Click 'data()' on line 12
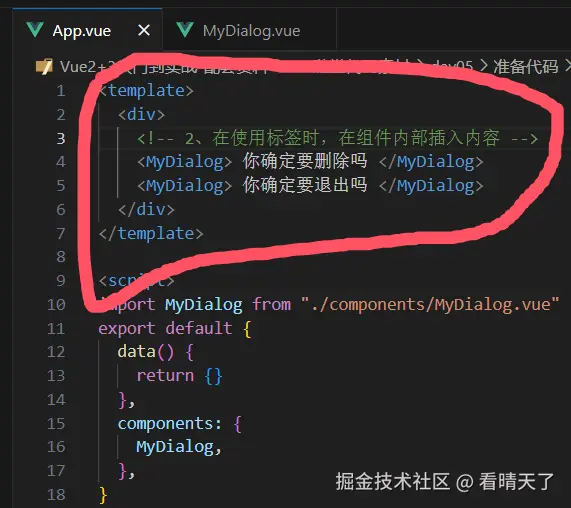Viewport: 571px width, 508px height. [146, 352]
